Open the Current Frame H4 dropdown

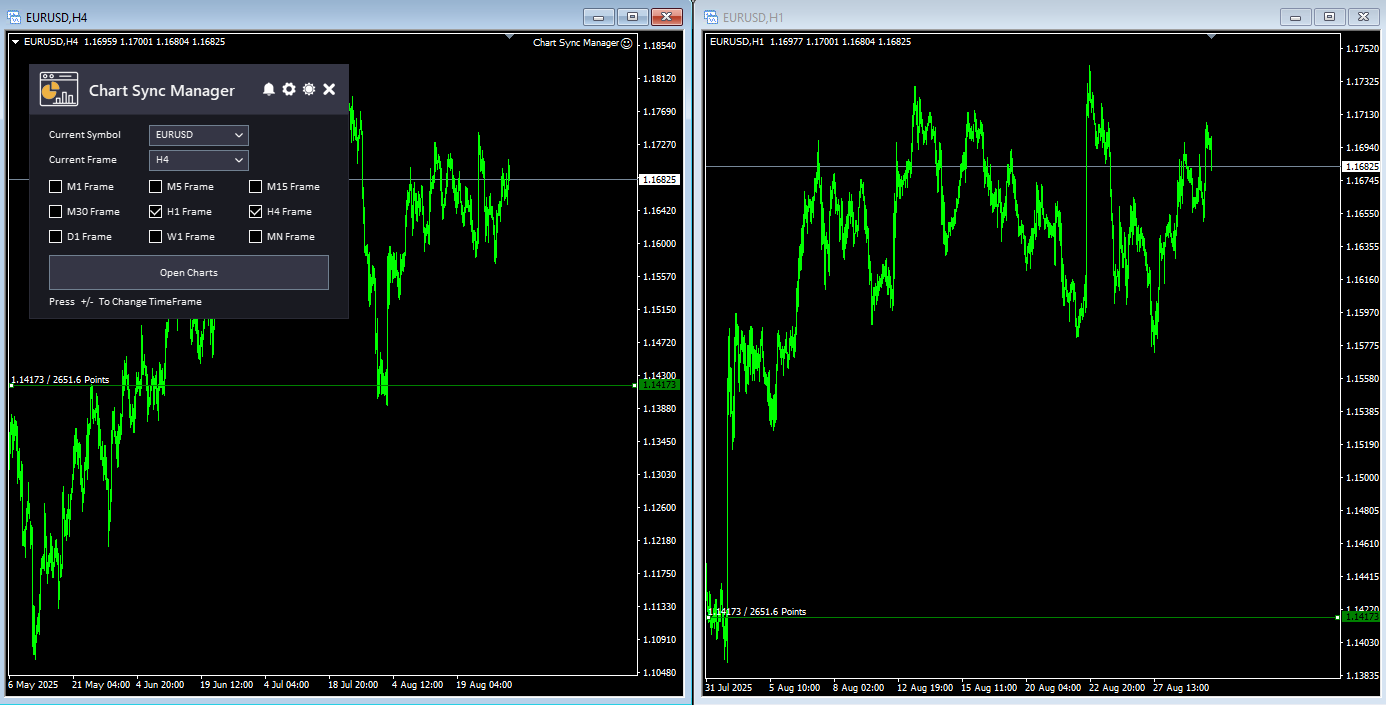(199, 160)
